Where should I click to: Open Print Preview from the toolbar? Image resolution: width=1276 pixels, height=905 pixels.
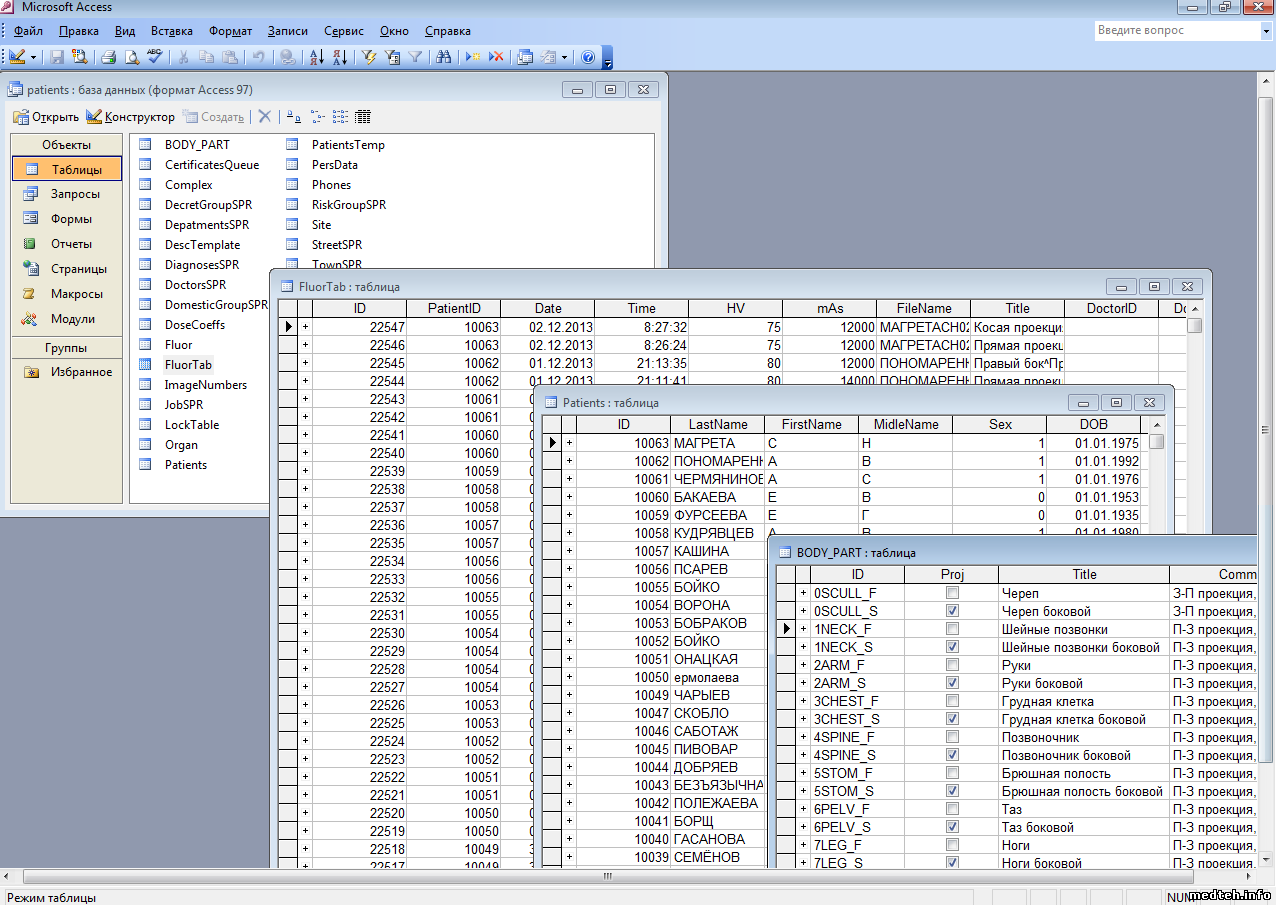pos(131,57)
